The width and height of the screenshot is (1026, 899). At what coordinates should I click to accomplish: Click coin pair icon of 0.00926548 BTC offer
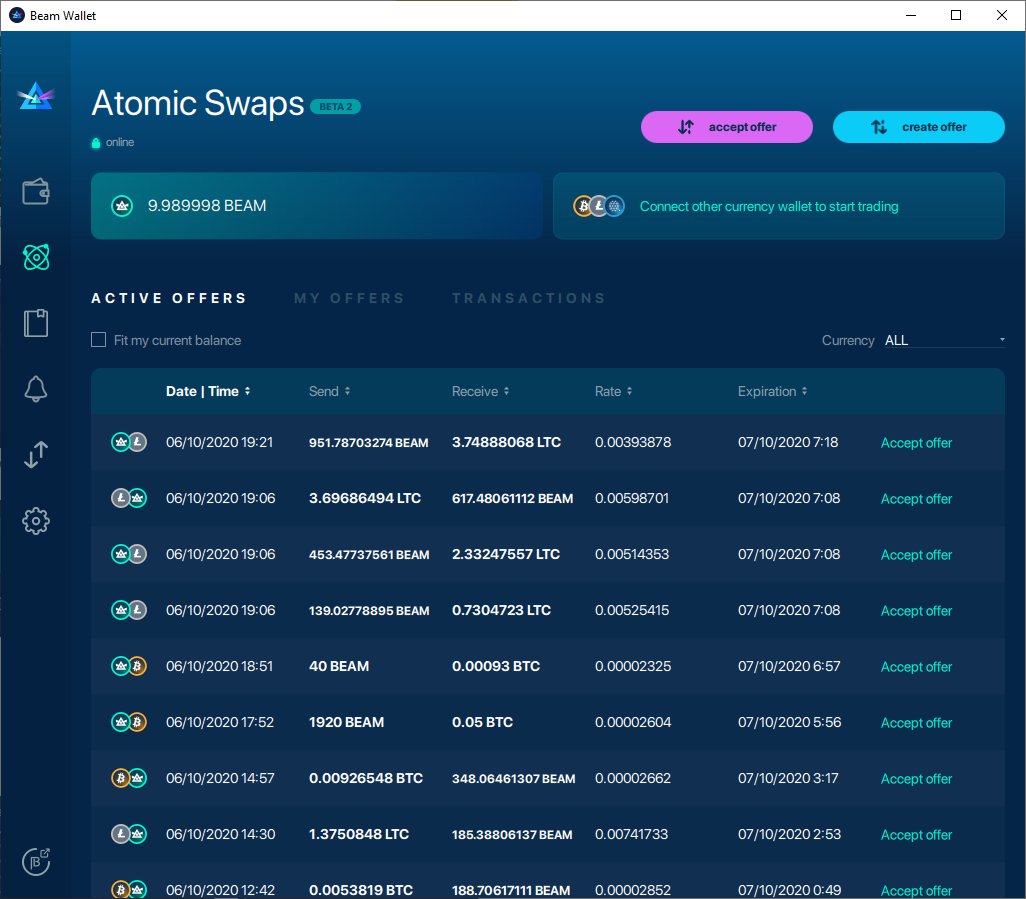click(x=129, y=778)
